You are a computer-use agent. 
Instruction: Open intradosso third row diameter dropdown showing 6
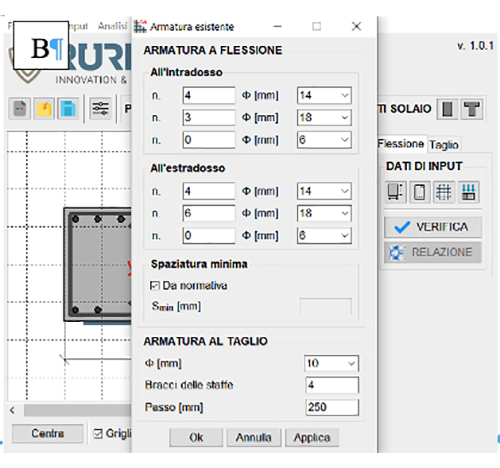click(324, 140)
